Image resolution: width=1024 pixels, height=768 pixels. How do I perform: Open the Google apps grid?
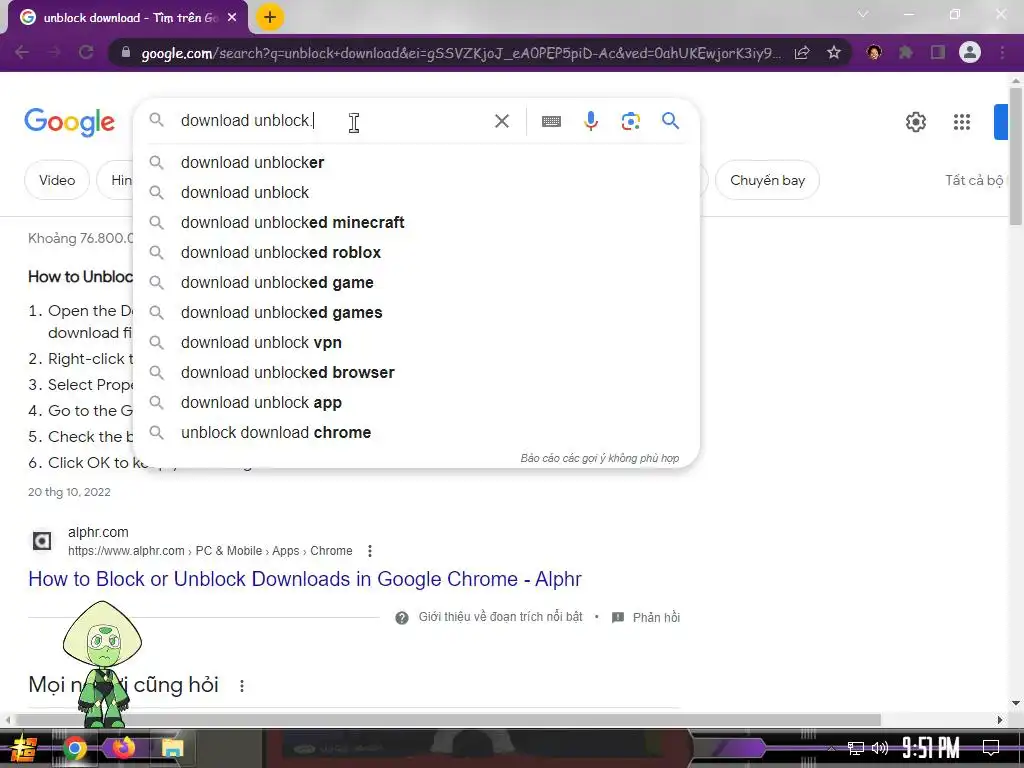[961, 121]
